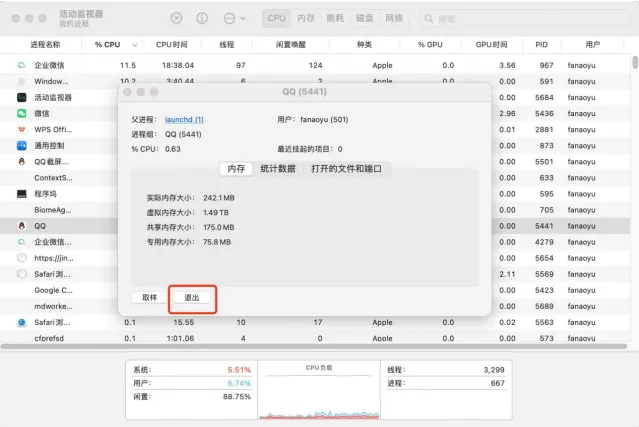Open the launchd (1) parent process link

point(184,119)
